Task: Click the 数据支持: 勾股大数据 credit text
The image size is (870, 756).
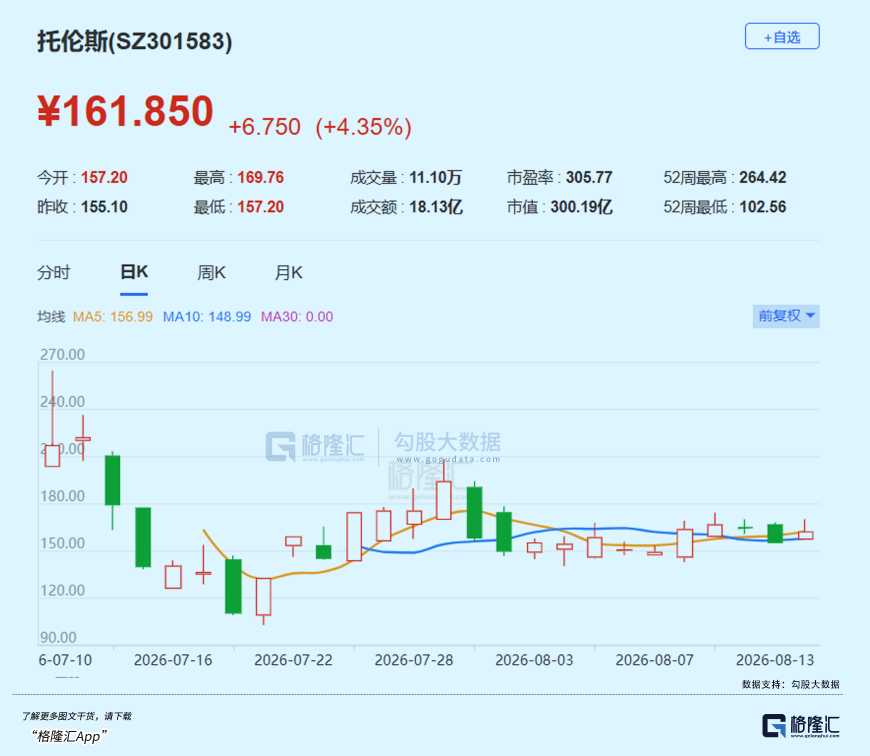Action: tap(791, 684)
